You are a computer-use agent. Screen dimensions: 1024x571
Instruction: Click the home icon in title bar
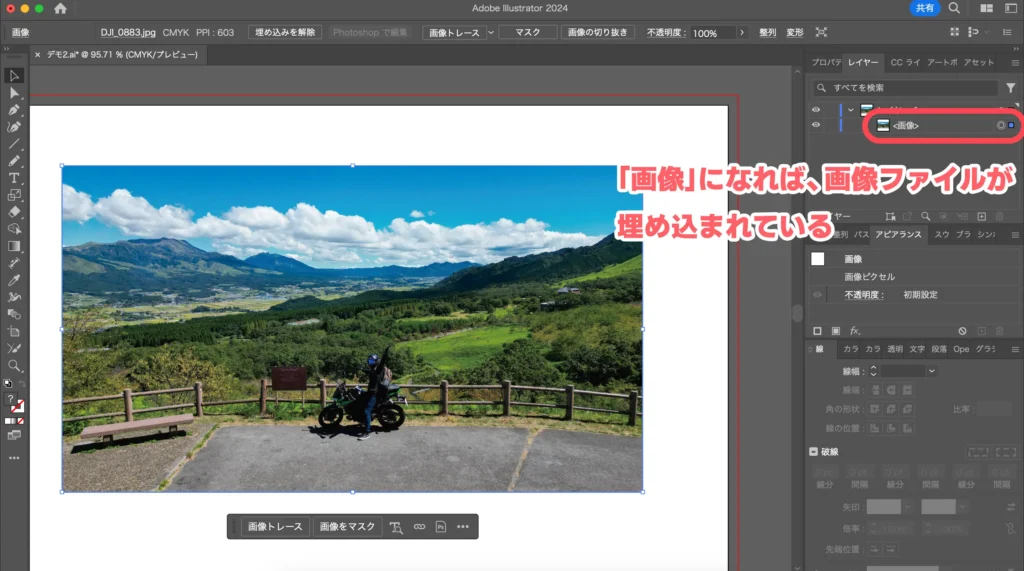pyautogui.click(x=60, y=8)
